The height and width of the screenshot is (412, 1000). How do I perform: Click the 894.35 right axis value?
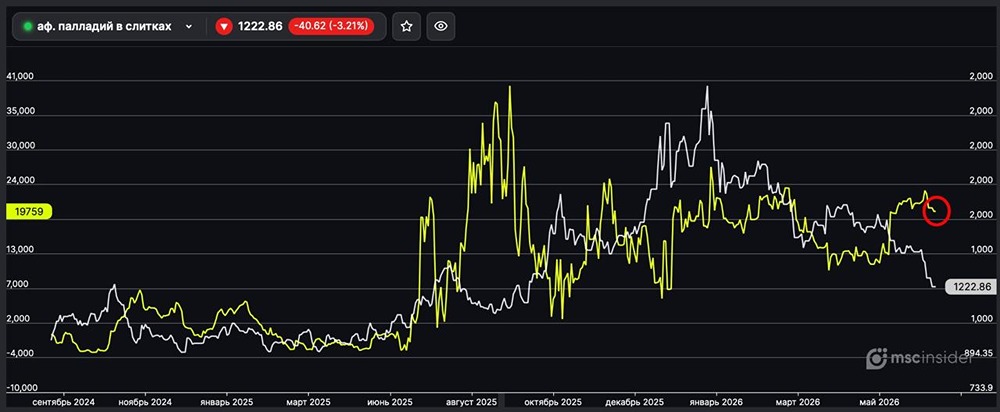(x=978, y=353)
